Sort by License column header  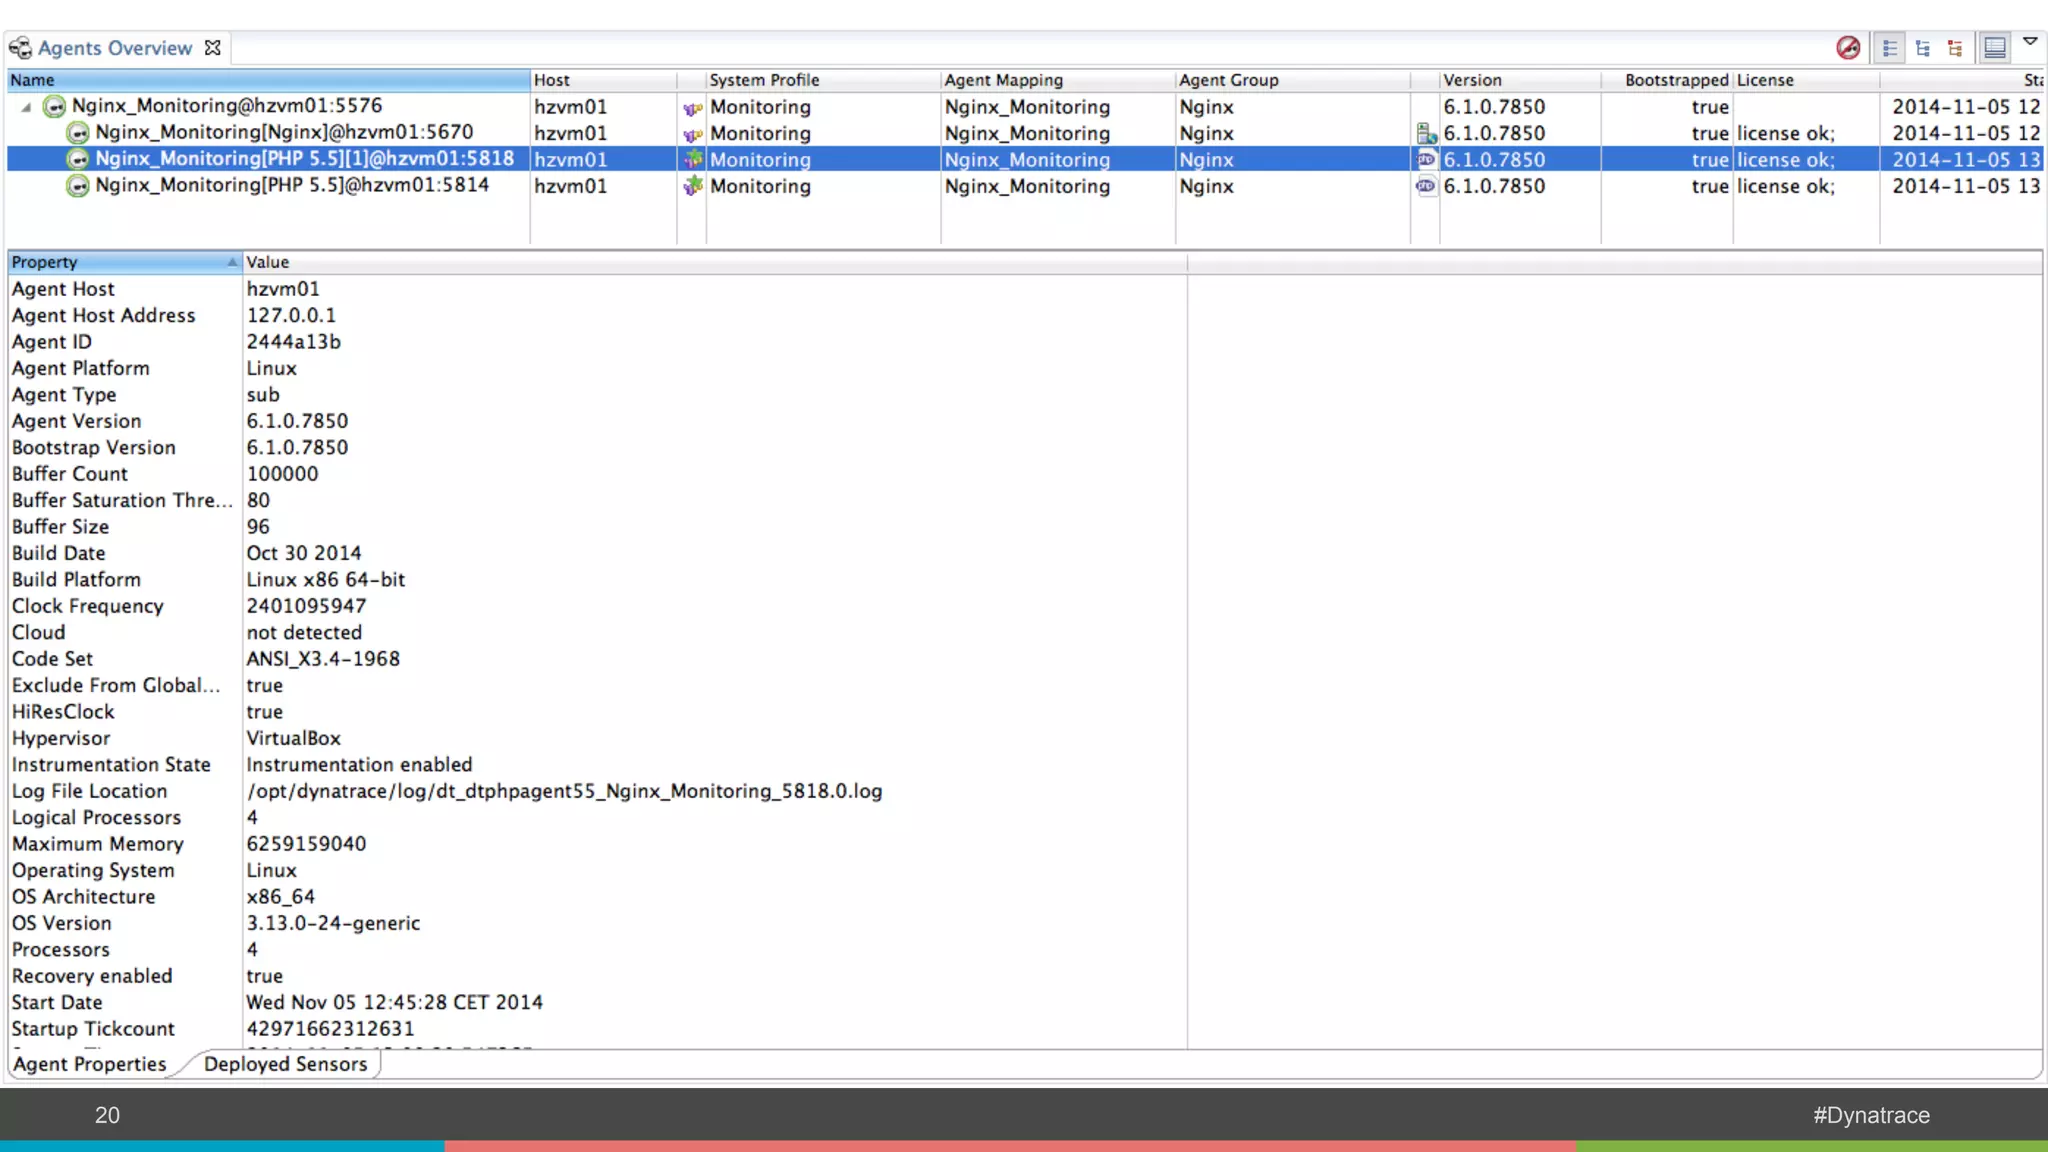point(1806,80)
